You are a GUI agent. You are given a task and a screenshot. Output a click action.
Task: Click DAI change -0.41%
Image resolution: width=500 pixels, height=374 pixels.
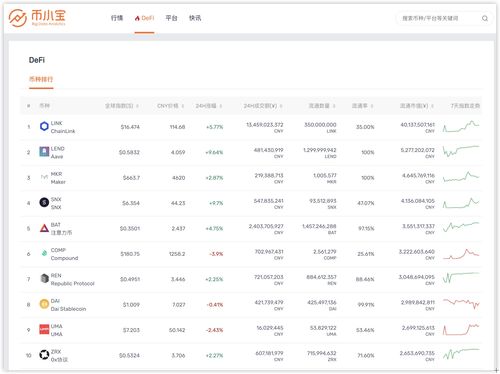coord(215,305)
